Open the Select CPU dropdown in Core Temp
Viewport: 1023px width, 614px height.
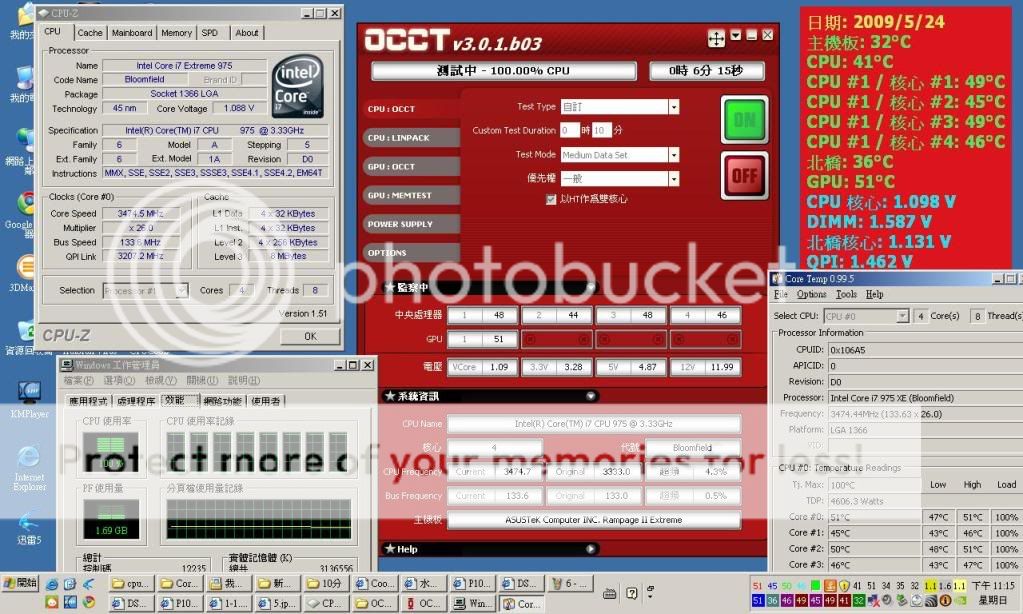pos(902,316)
